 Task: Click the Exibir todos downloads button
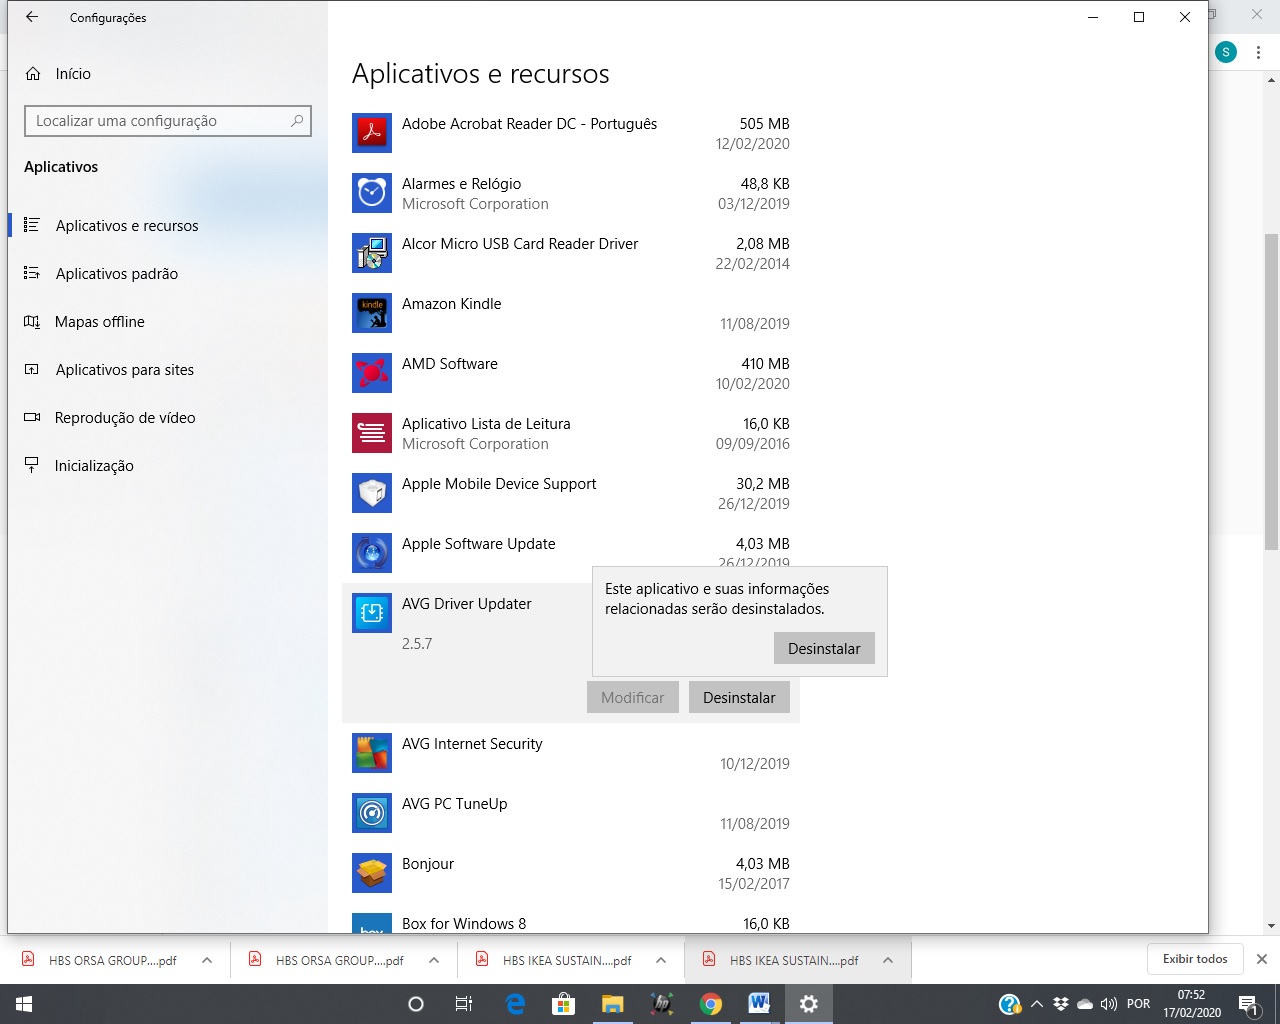pyautogui.click(x=1195, y=959)
